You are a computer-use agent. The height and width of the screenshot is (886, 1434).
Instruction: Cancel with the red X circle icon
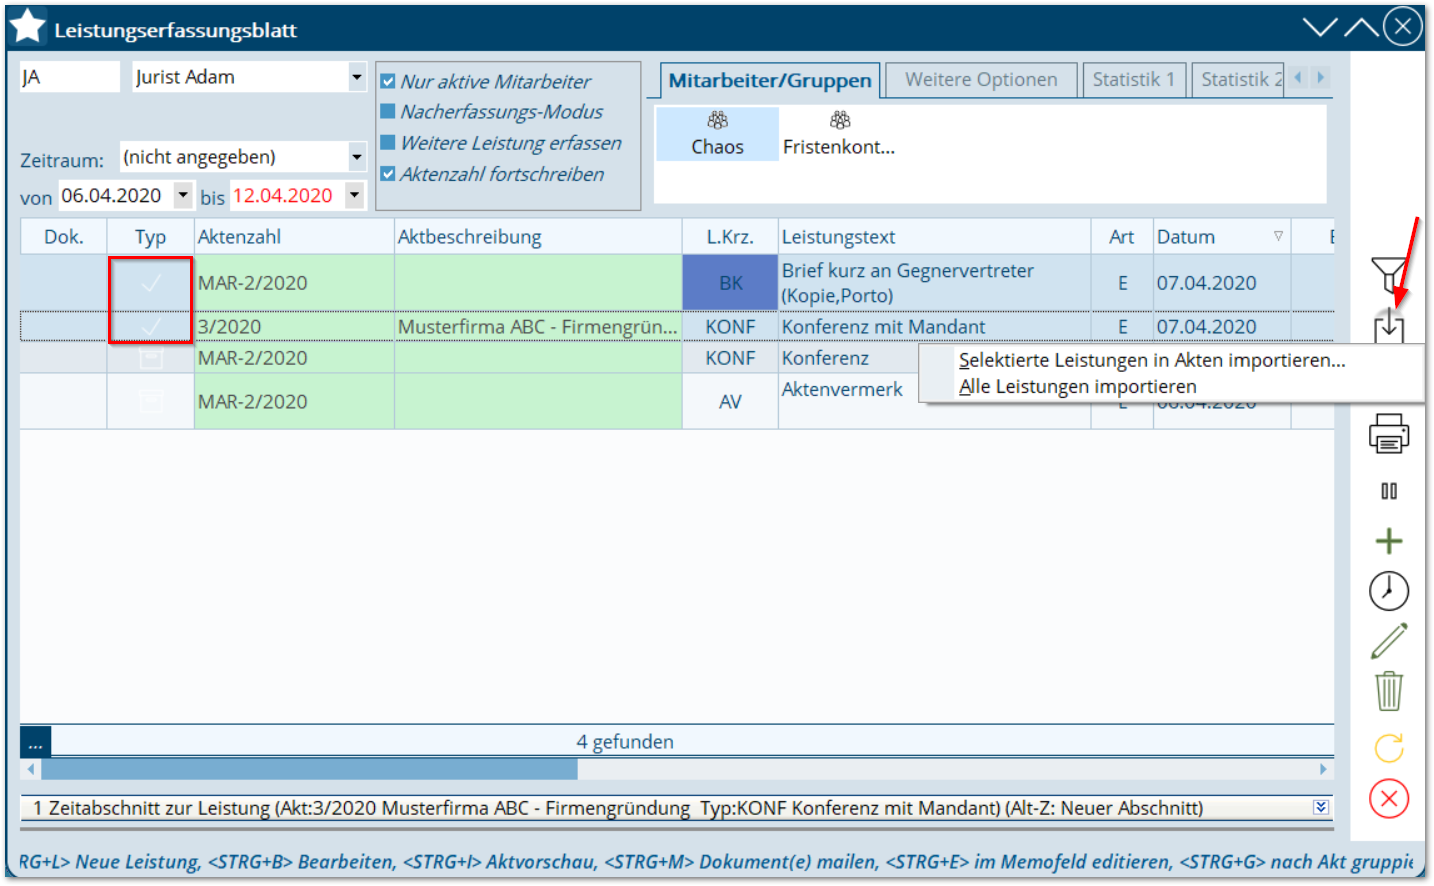pos(1388,798)
